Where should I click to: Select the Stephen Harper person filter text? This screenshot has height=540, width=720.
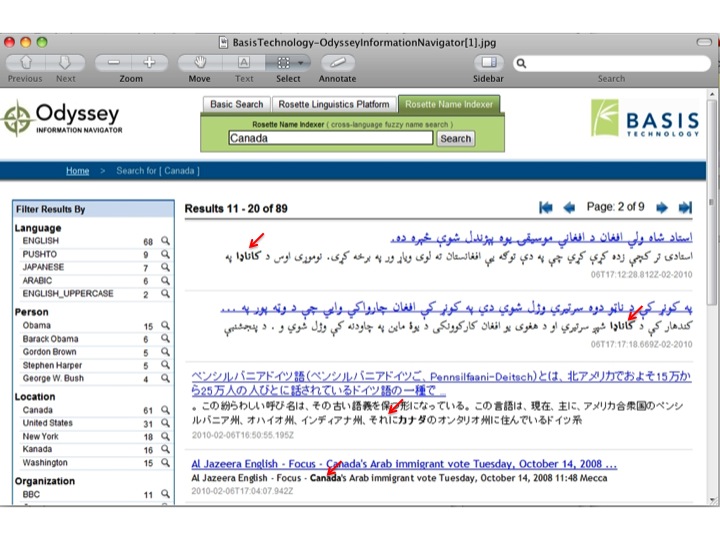(x=52, y=365)
